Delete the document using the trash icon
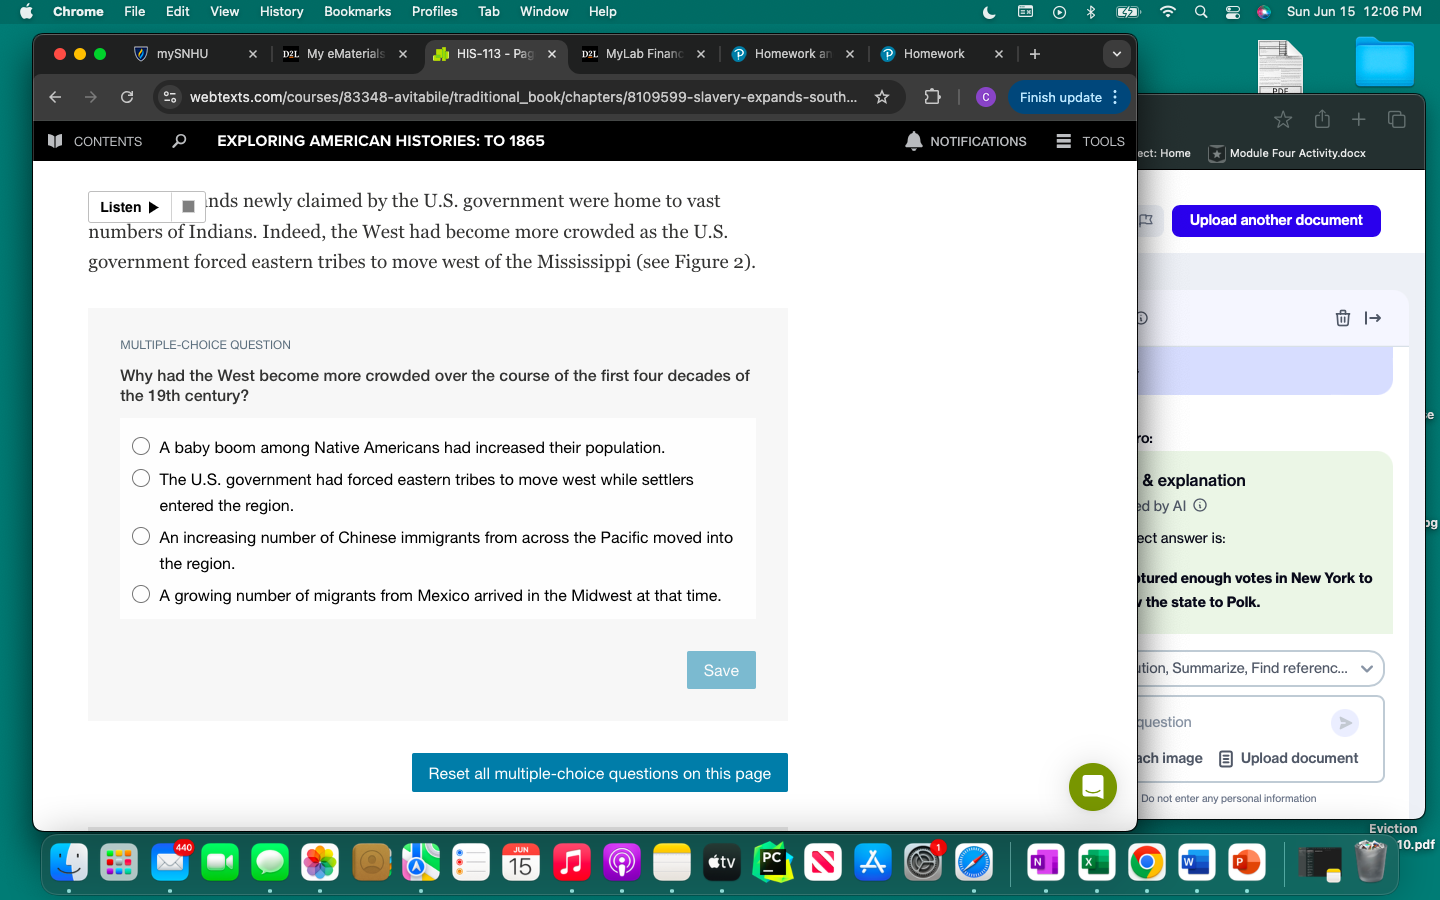Image resolution: width=1440 pixels, height=900 pixels. click(1342, 318)
